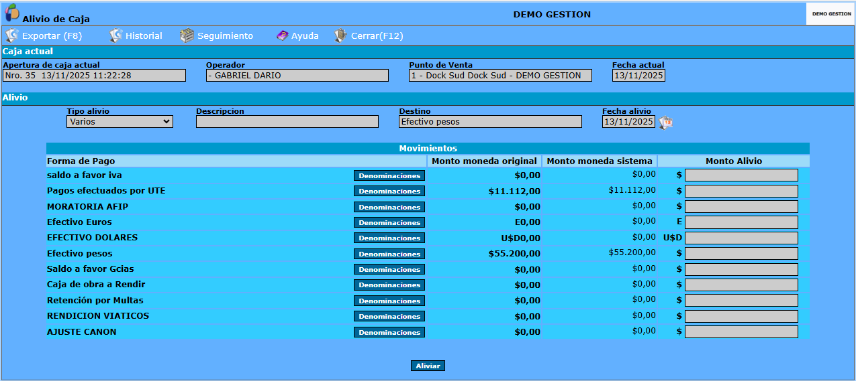The width and height of the screenshot is (856, 381).
Task: Open the Ayuda menu item
Action: click(305, 36)
